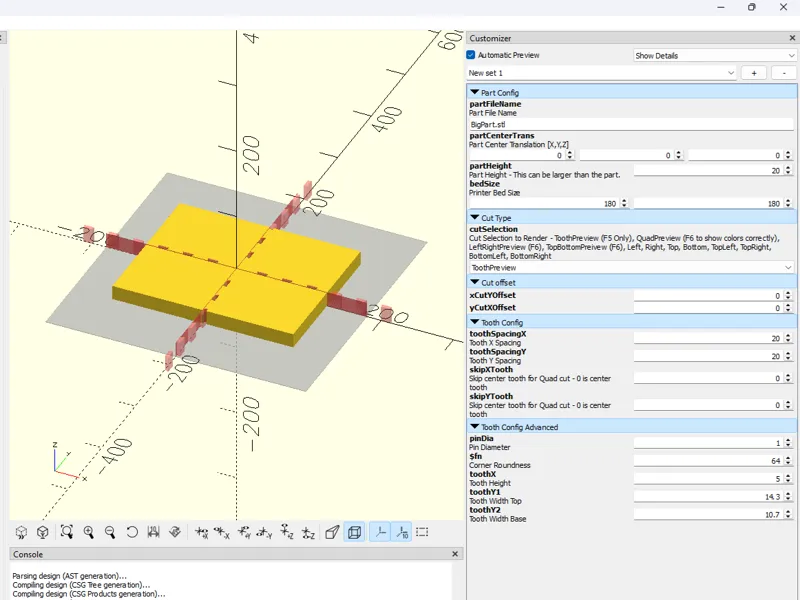Switch to the +X view

[201, 532]
